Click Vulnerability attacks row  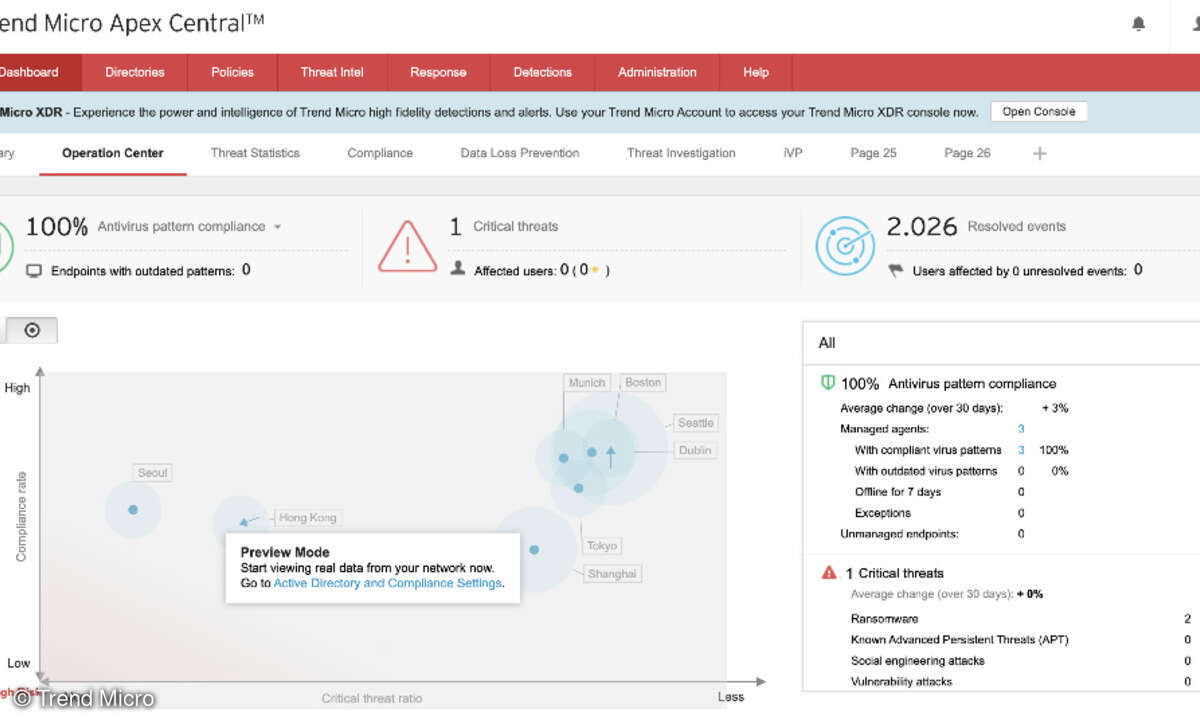(x=1020, y=682)
